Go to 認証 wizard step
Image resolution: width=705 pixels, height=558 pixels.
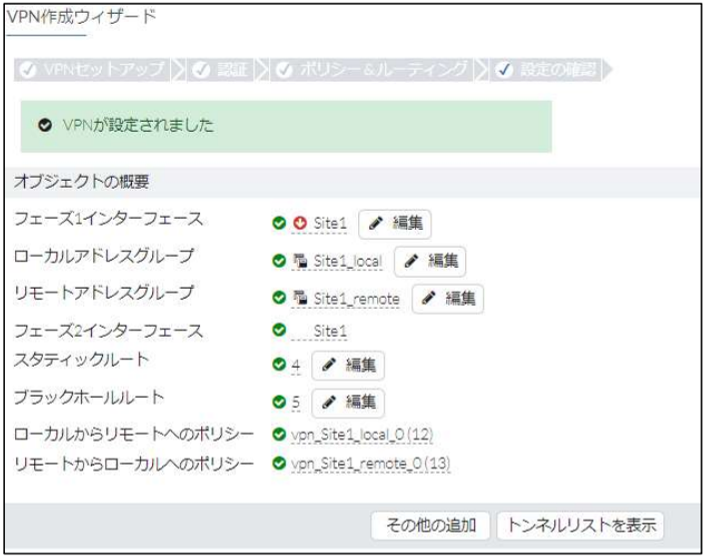point(220,70)
